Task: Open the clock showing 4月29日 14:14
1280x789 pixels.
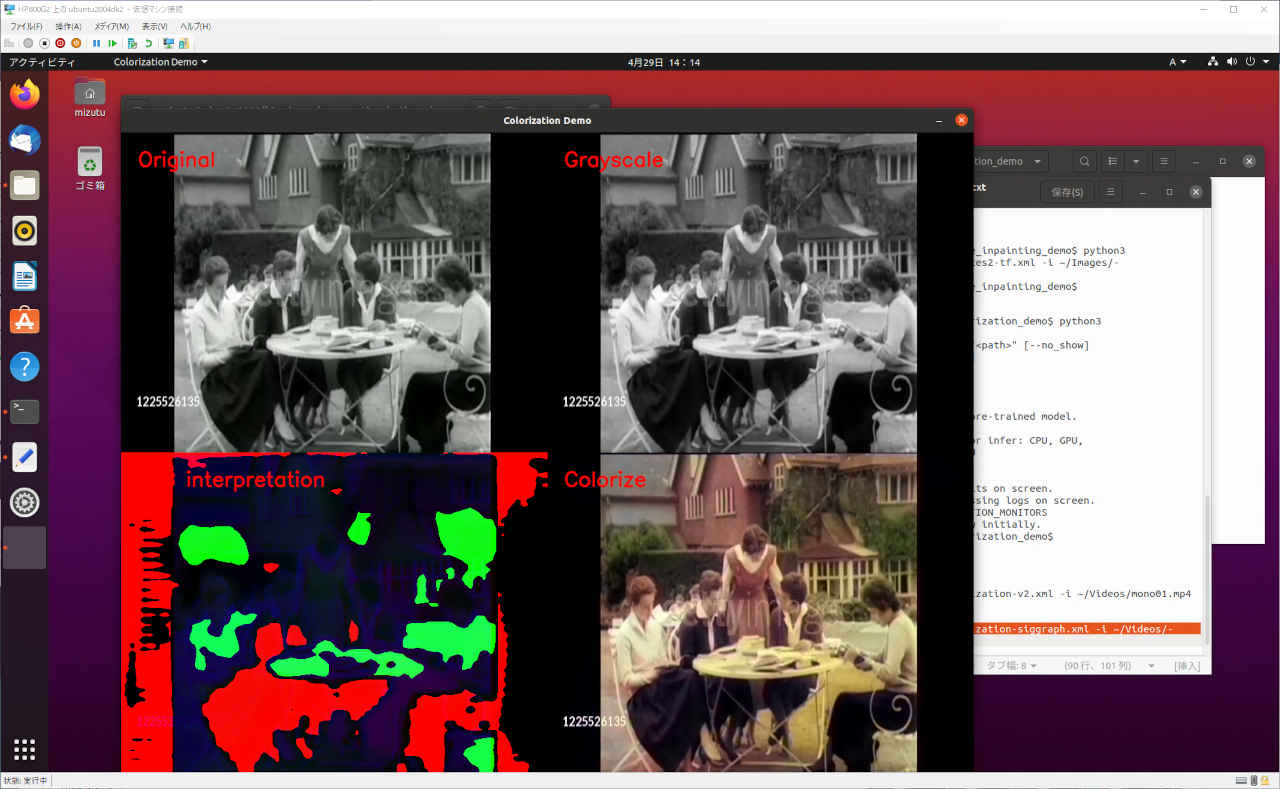Action: (664, 62)
